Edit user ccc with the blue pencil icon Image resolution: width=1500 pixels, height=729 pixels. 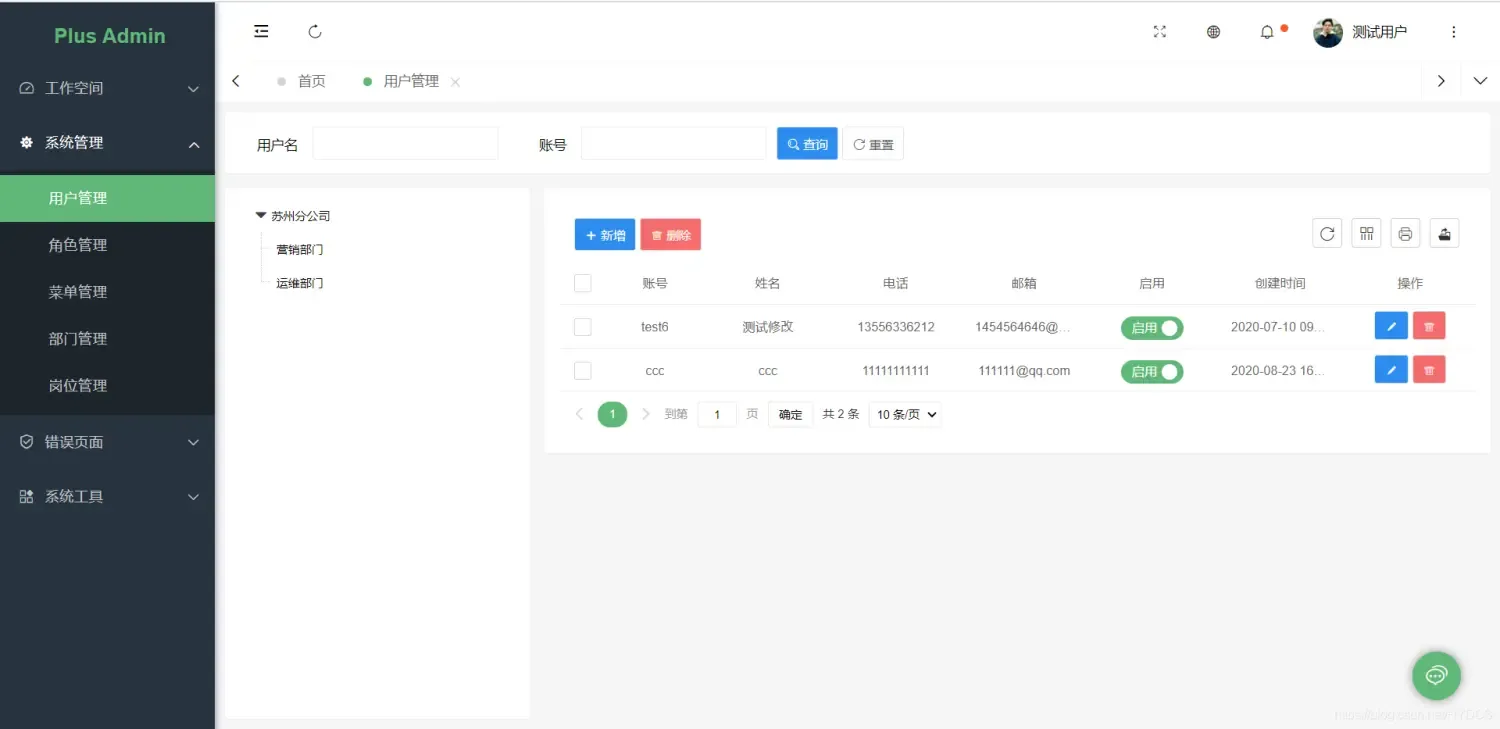pyautogui.click(x=1391, y=369)
